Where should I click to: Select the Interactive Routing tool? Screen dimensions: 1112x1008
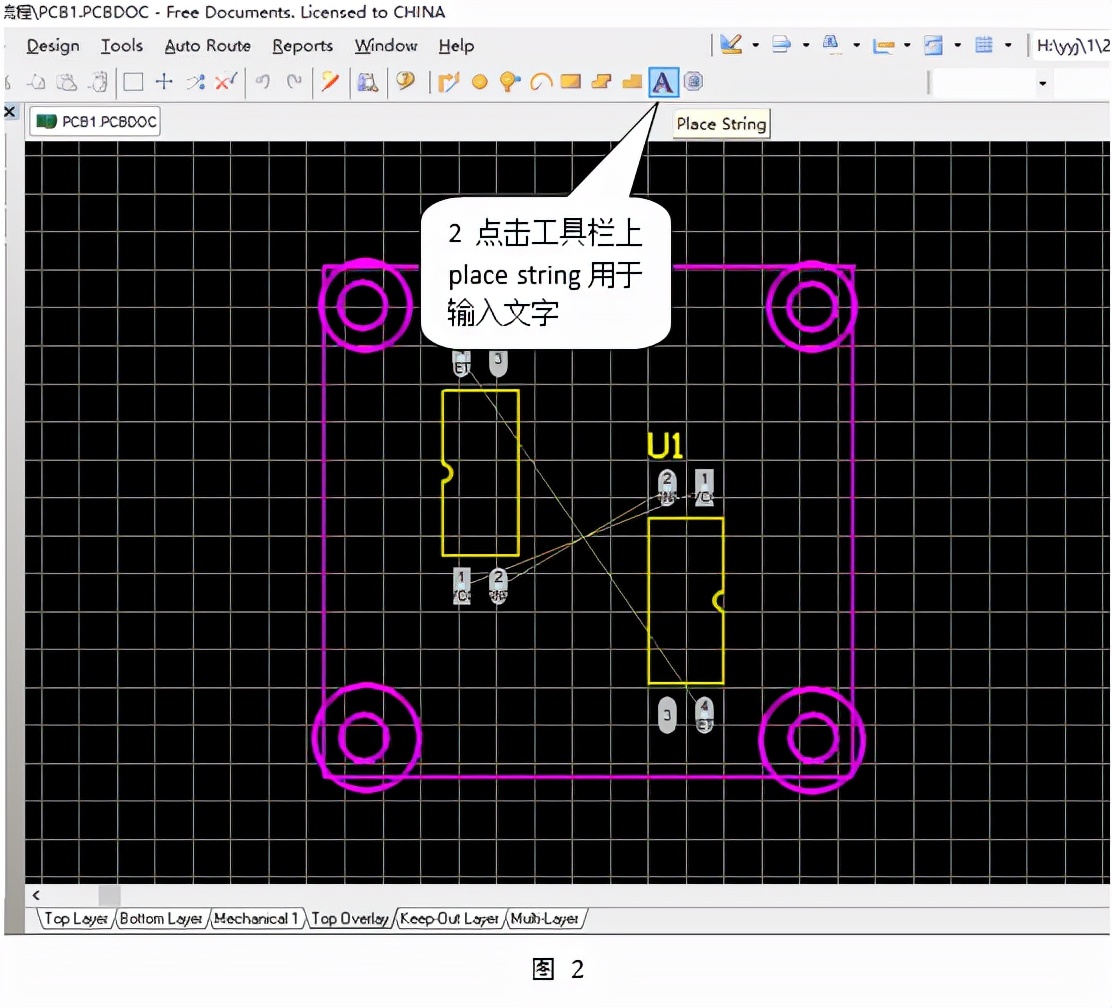(447, 82)
